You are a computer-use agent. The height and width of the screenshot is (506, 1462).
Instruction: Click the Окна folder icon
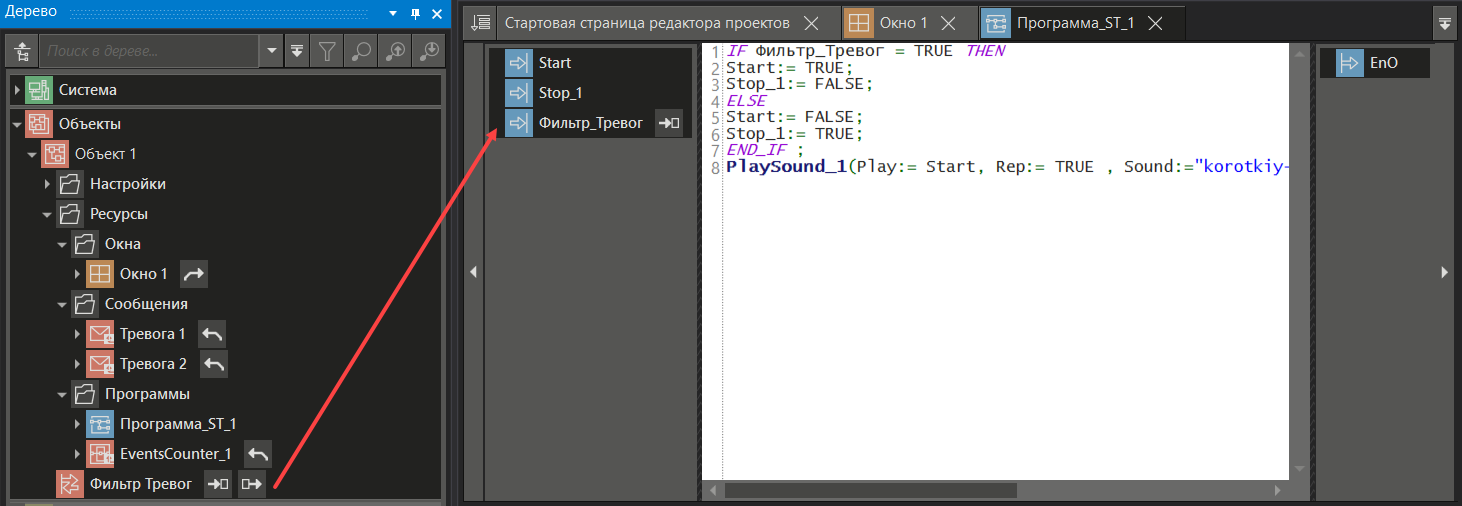[x=85, y=244]
